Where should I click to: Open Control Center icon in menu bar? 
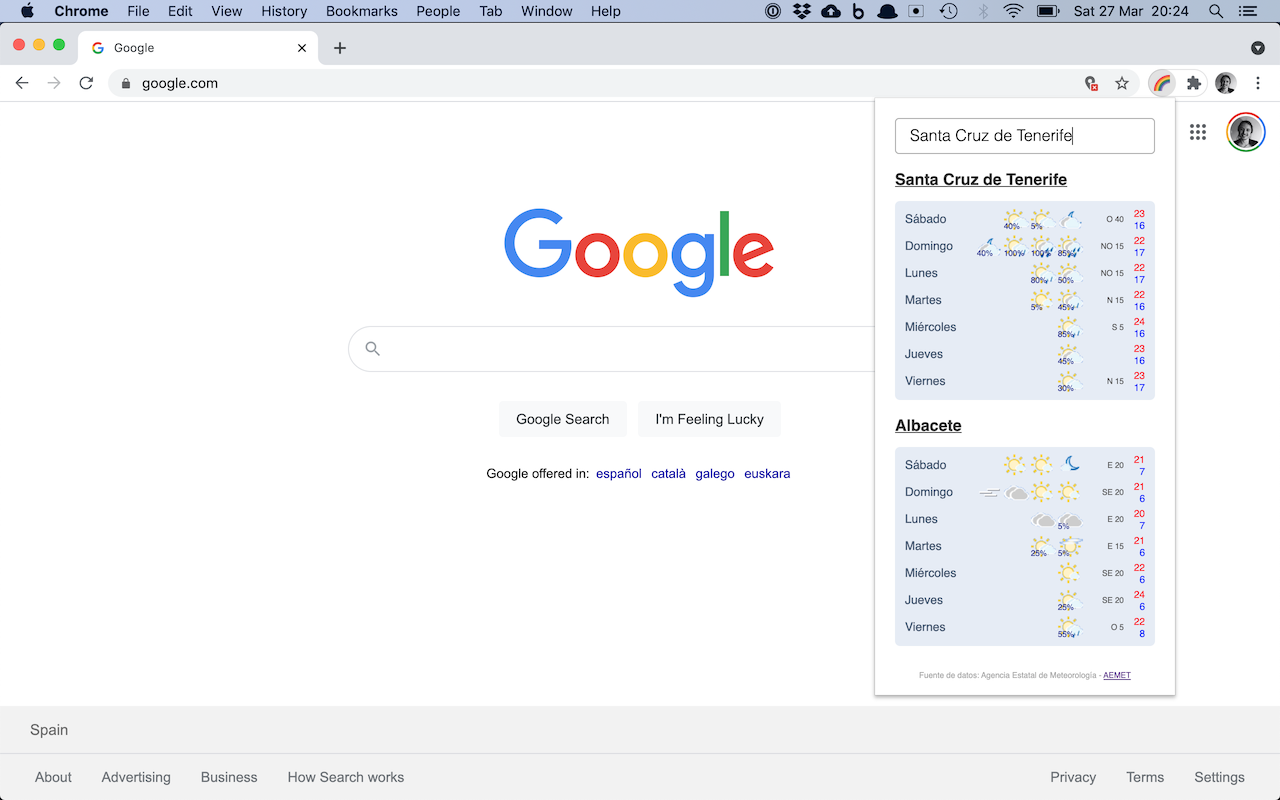pyautogui.click(x=1247, y=11)
